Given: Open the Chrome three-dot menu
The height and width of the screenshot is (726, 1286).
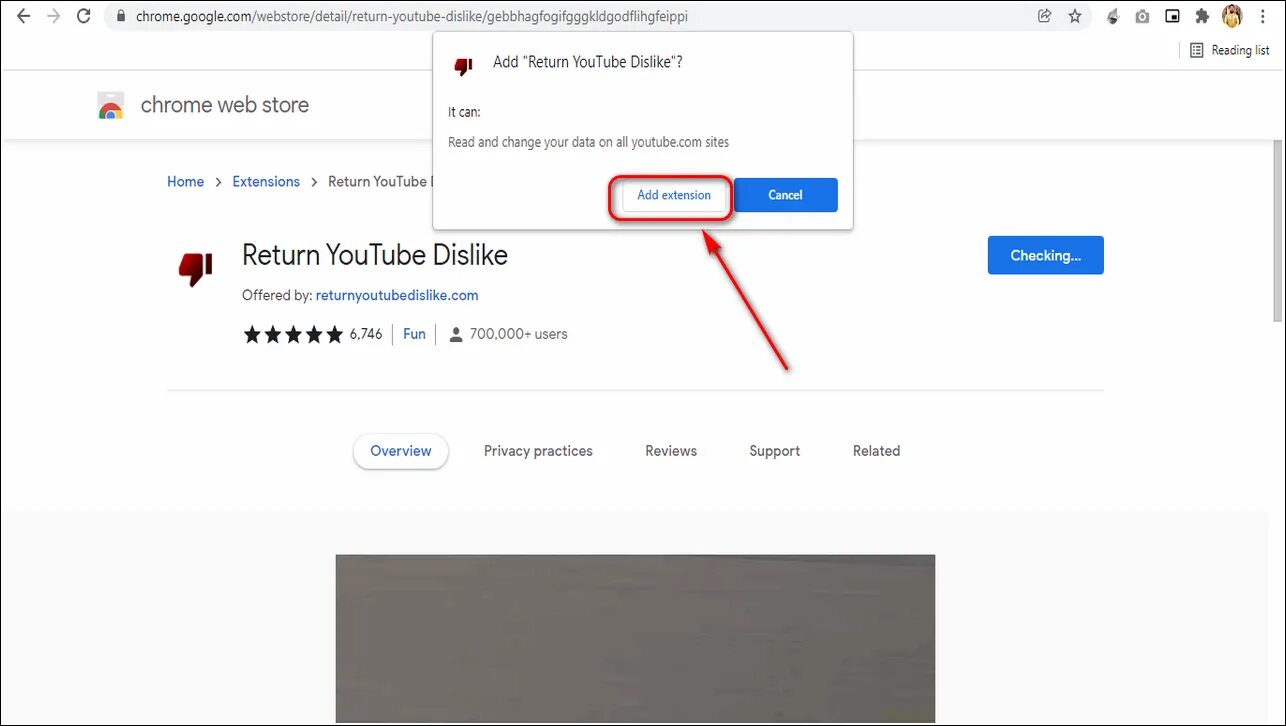Looking at the screenshot, I should 1262,16.
